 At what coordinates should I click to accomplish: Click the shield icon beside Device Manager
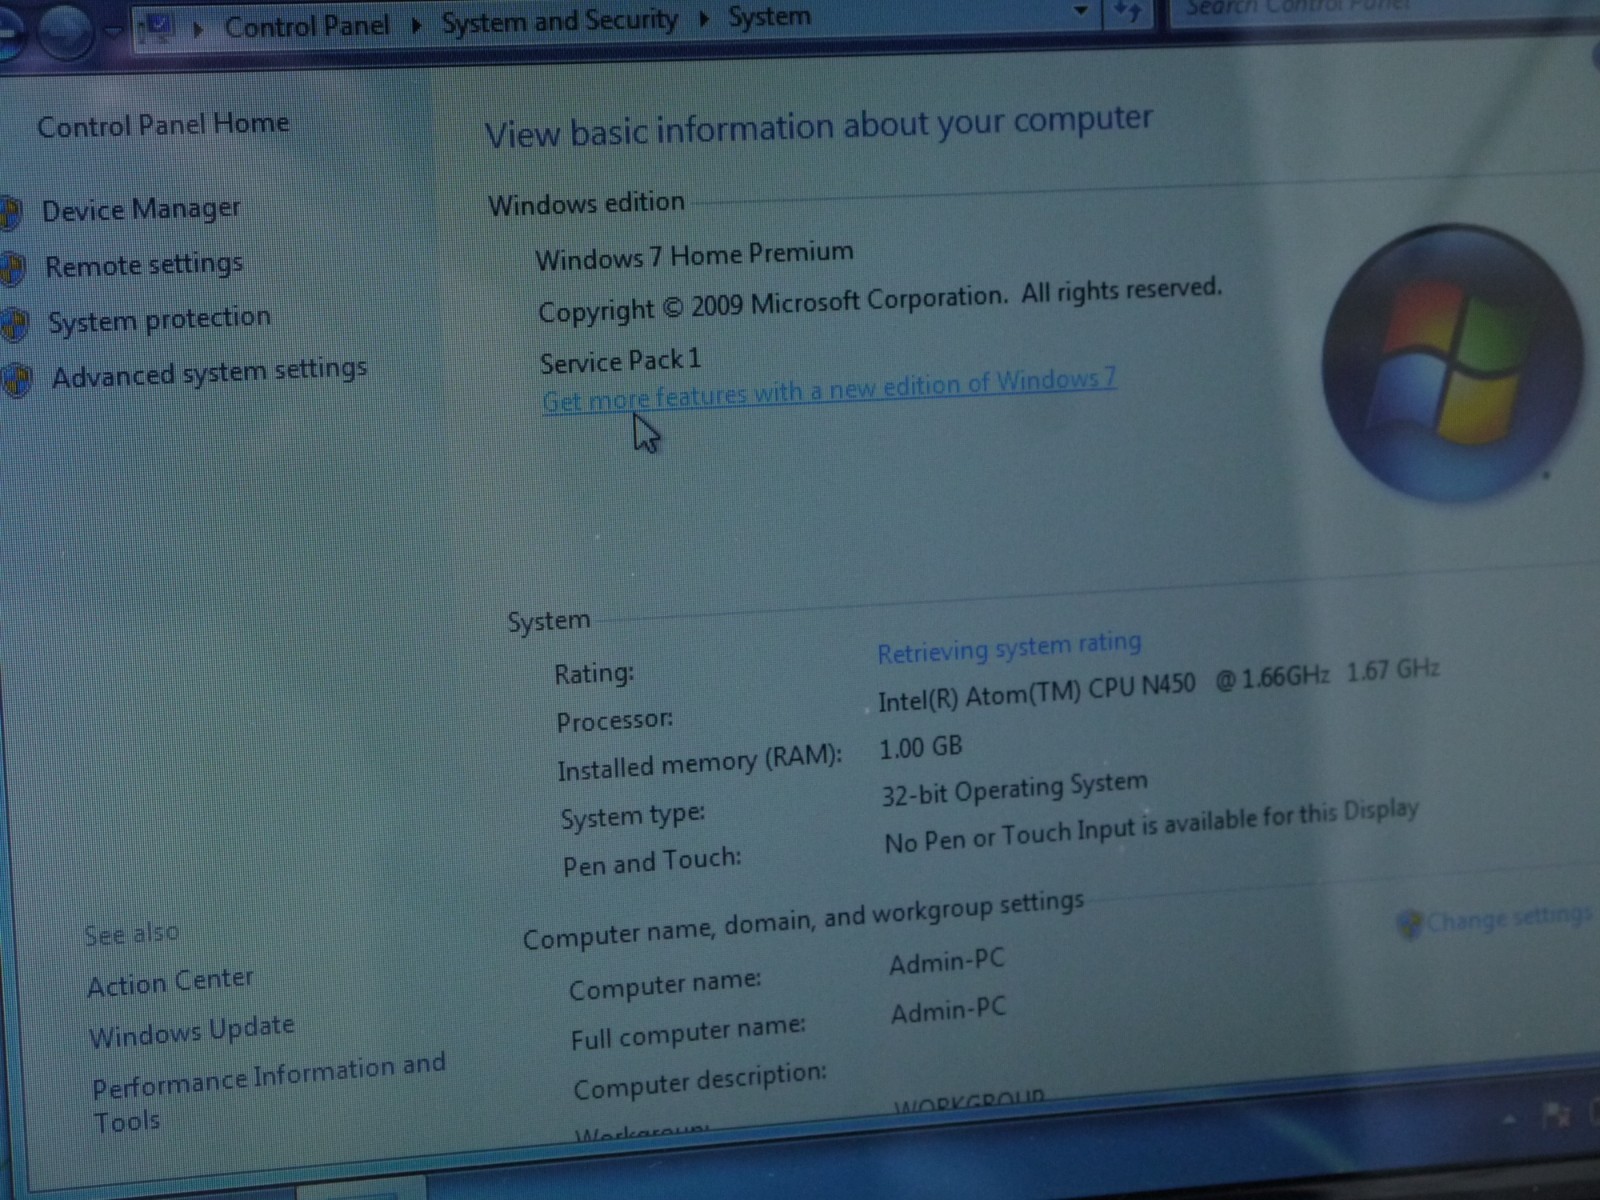tap(10, 212)
